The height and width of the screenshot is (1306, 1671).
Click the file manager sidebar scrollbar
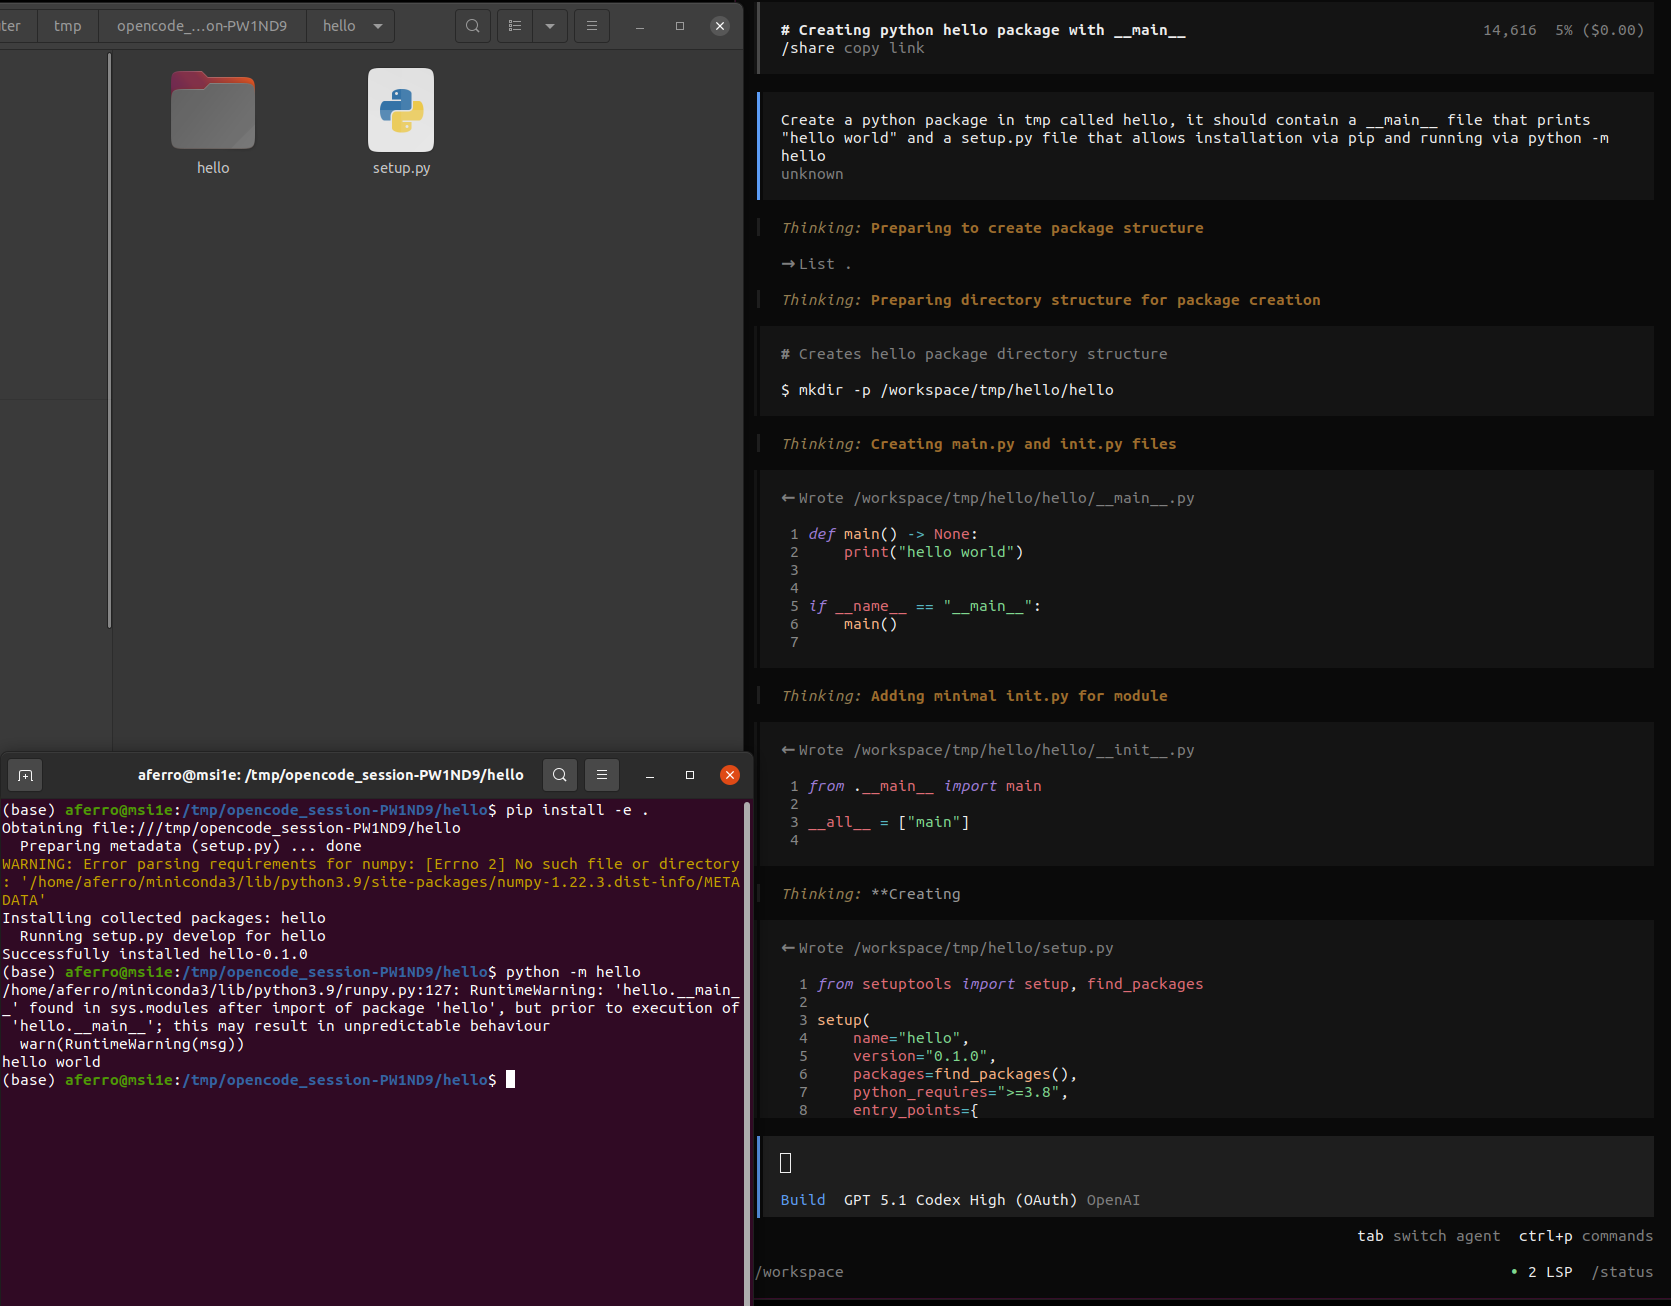[109, 340]
